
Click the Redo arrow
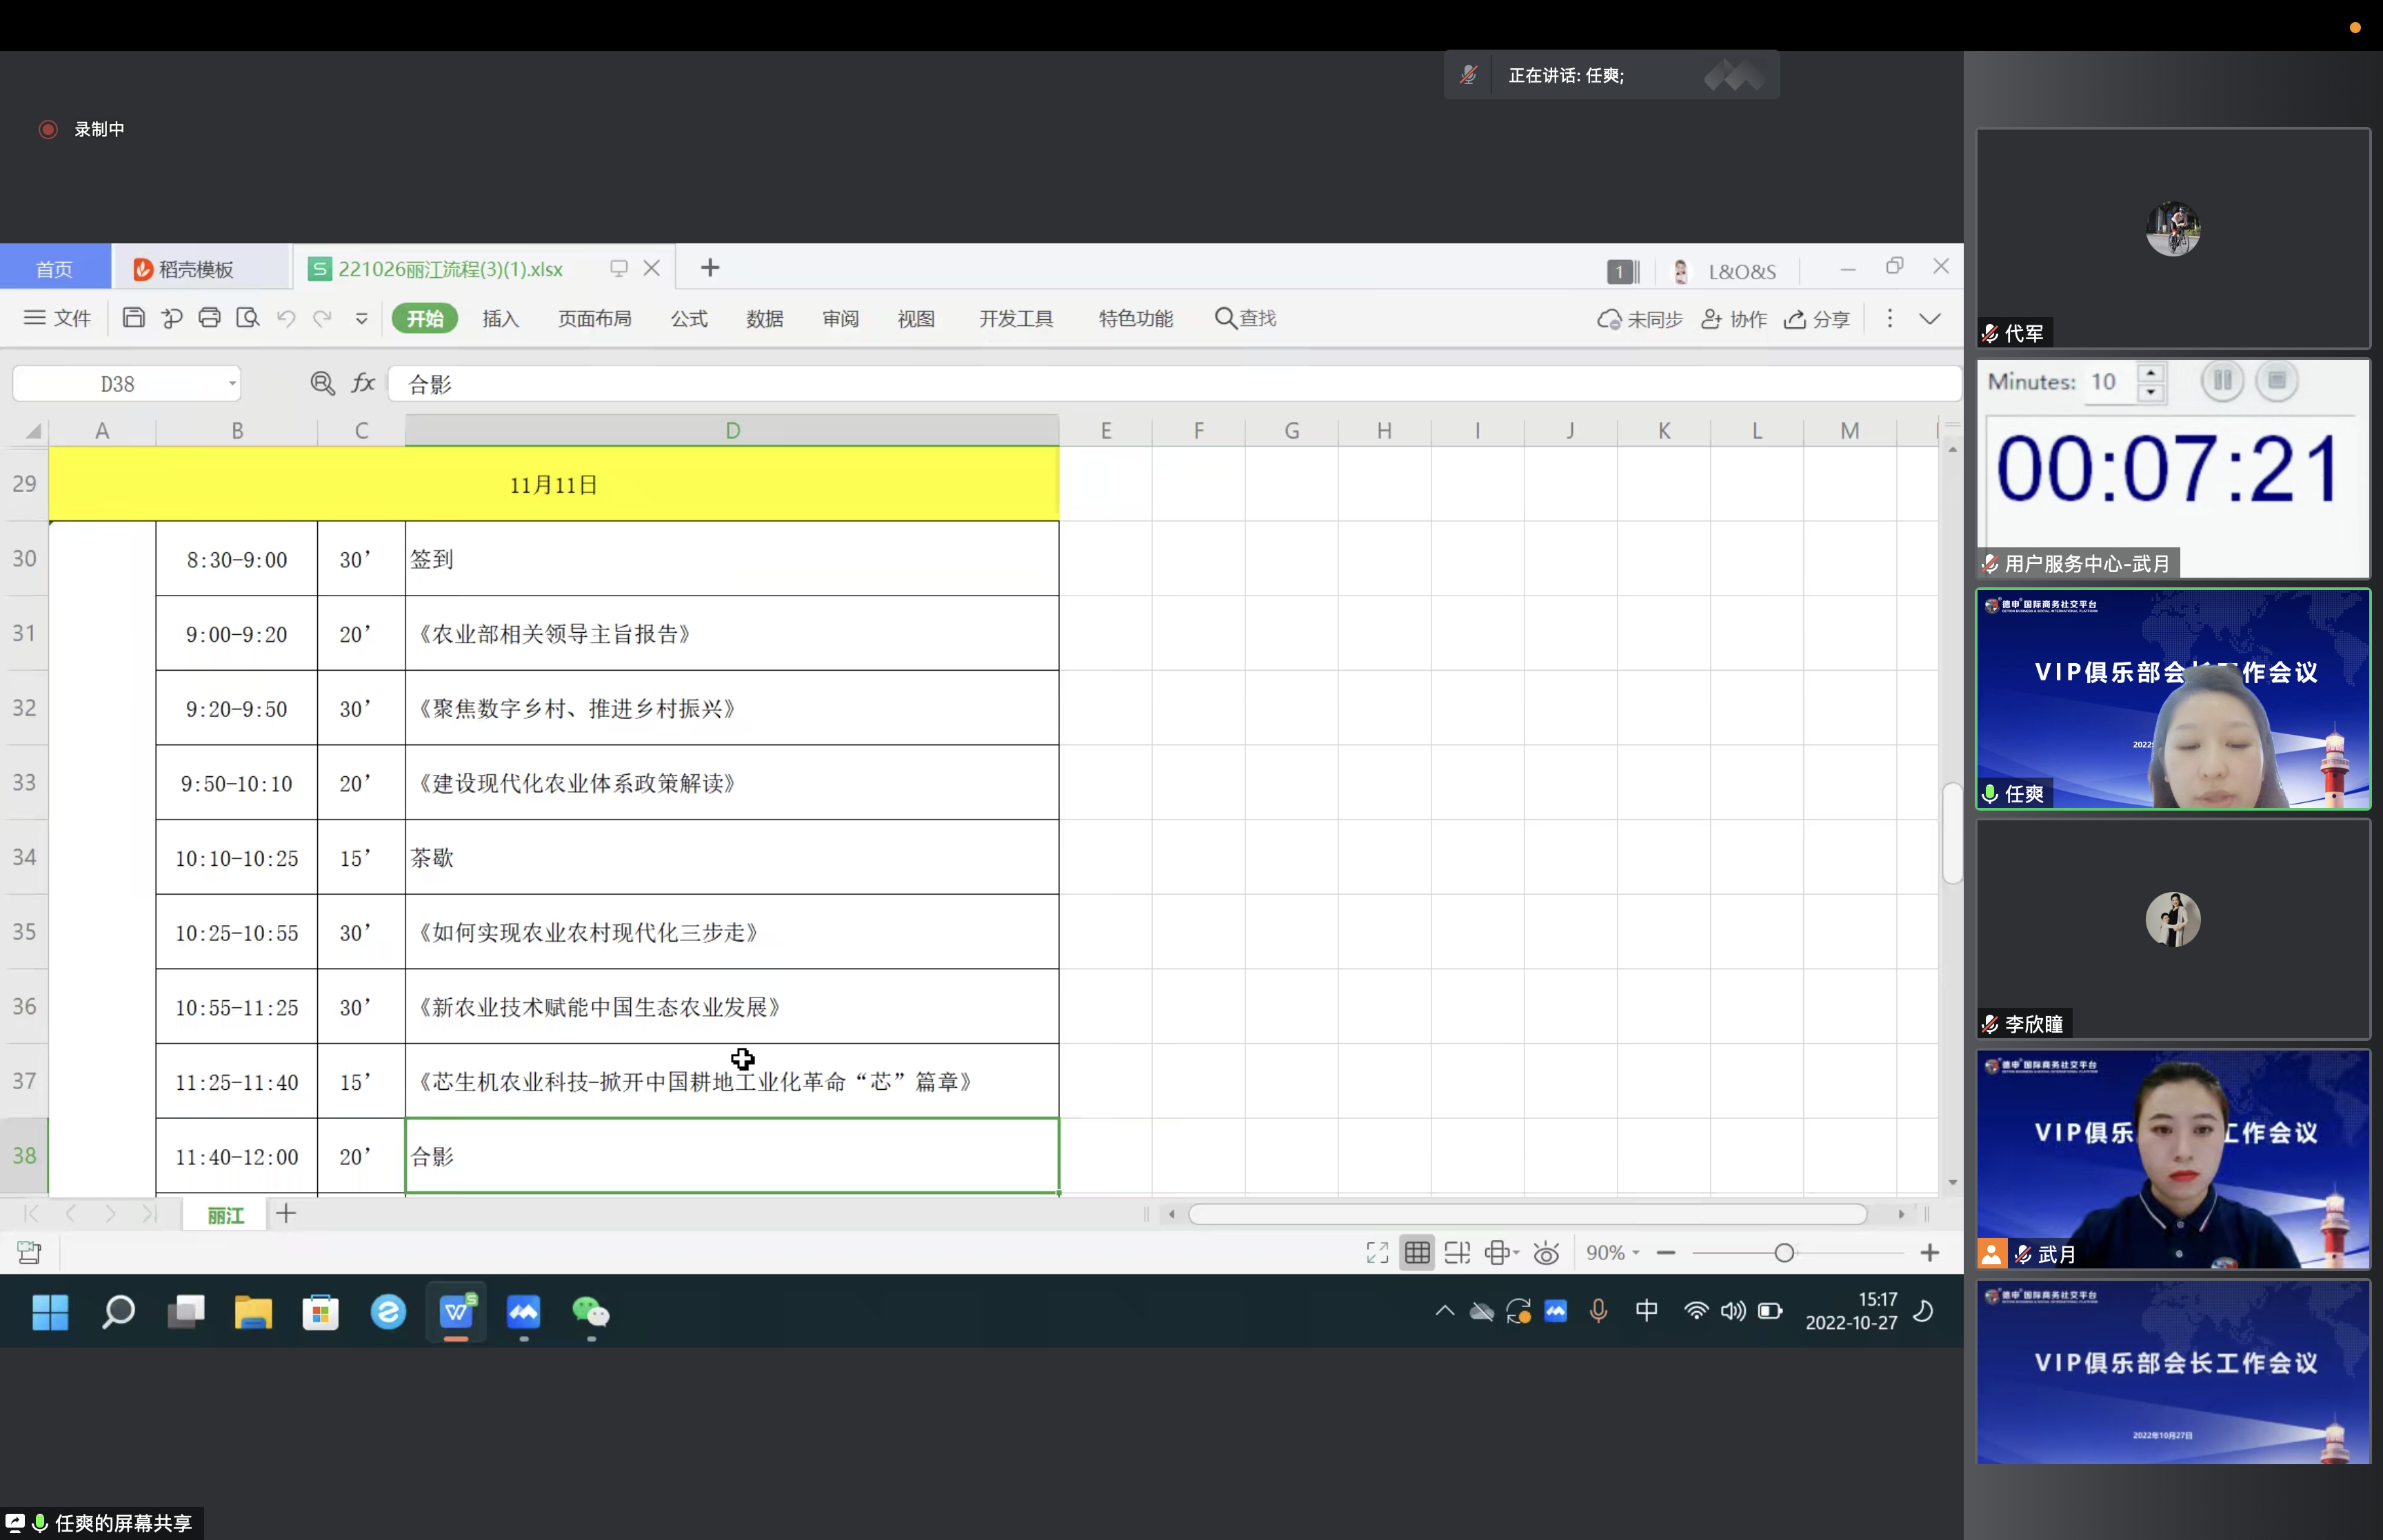coord(322,318)
